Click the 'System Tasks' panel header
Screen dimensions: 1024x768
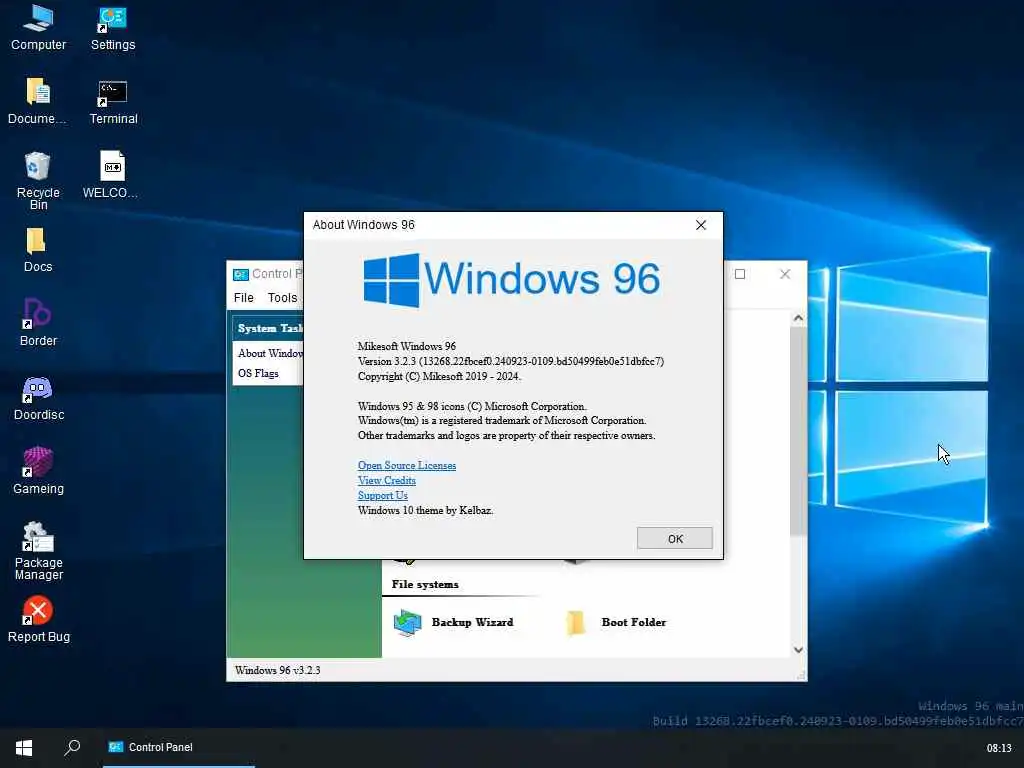pos(269,328)
